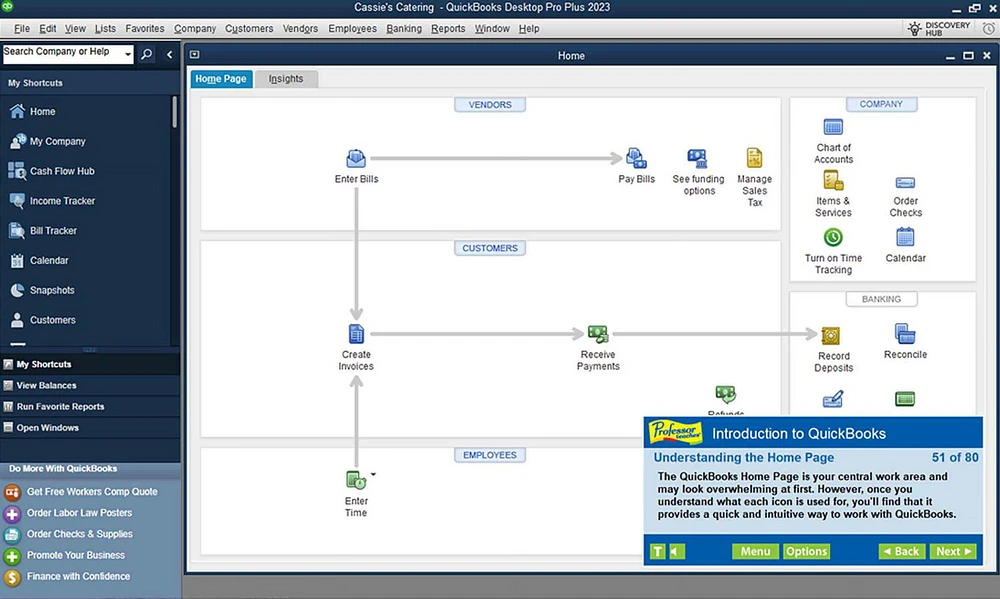The image size is (1000, 599).
Task: Toggle the tutorial T text button
Action: (658, 551)
